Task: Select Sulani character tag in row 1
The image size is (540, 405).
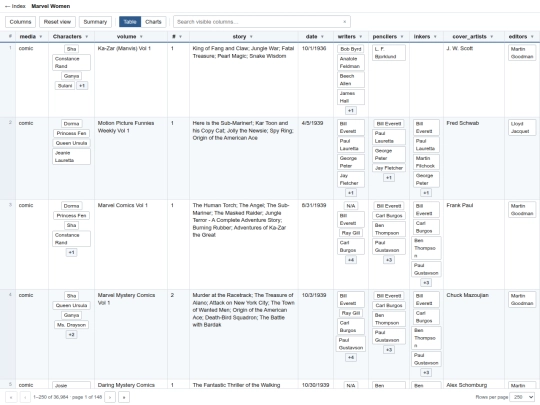Action: [x=65, y=85]
